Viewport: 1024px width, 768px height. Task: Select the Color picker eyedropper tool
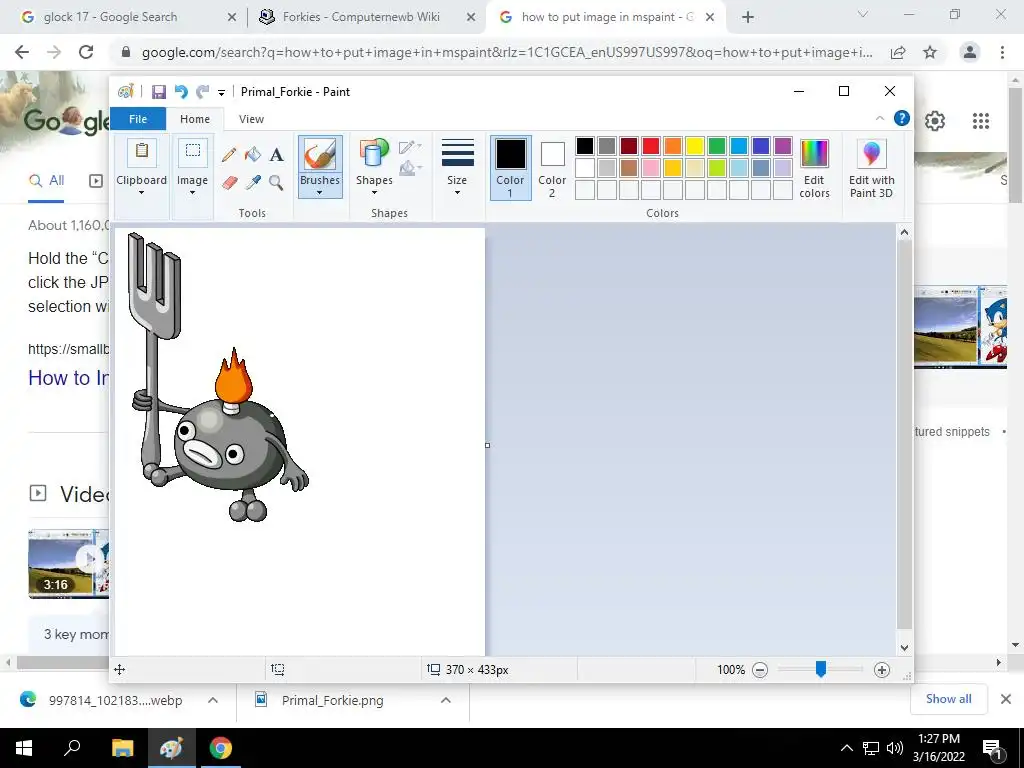tap(253, 182)
